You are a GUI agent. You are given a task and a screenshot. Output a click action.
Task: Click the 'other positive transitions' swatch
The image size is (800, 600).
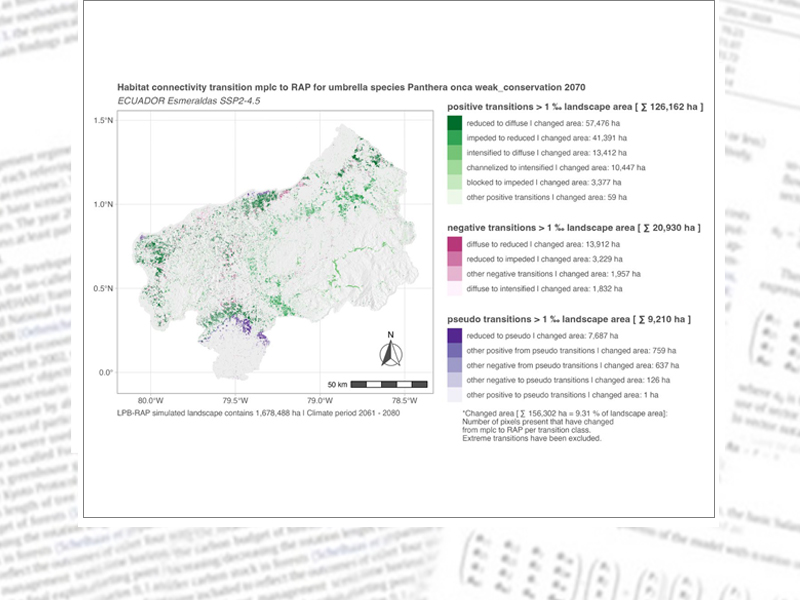[x=455, y=198]
